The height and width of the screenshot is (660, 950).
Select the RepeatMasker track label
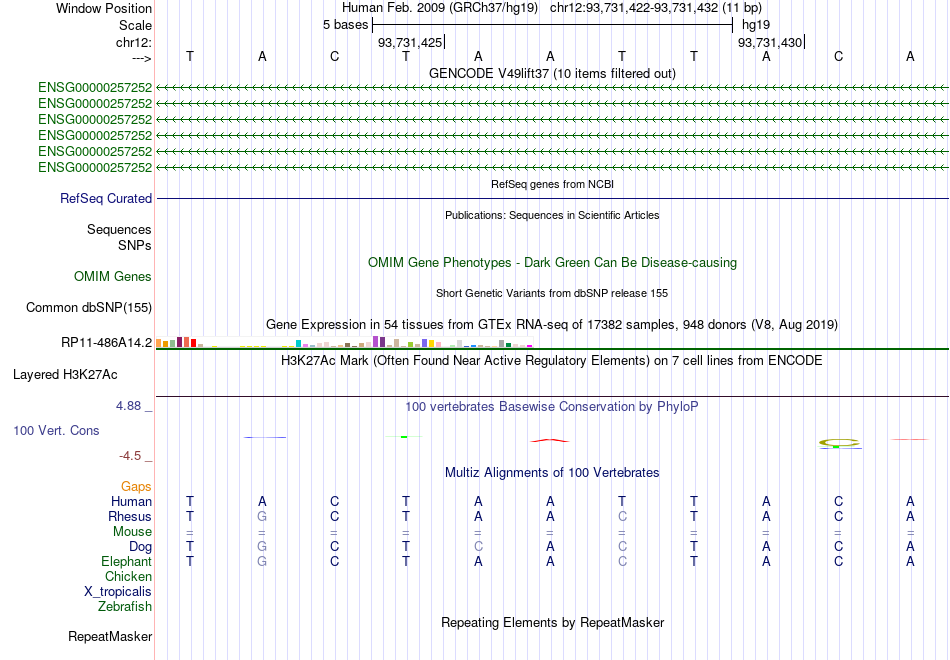click(110, 636)
